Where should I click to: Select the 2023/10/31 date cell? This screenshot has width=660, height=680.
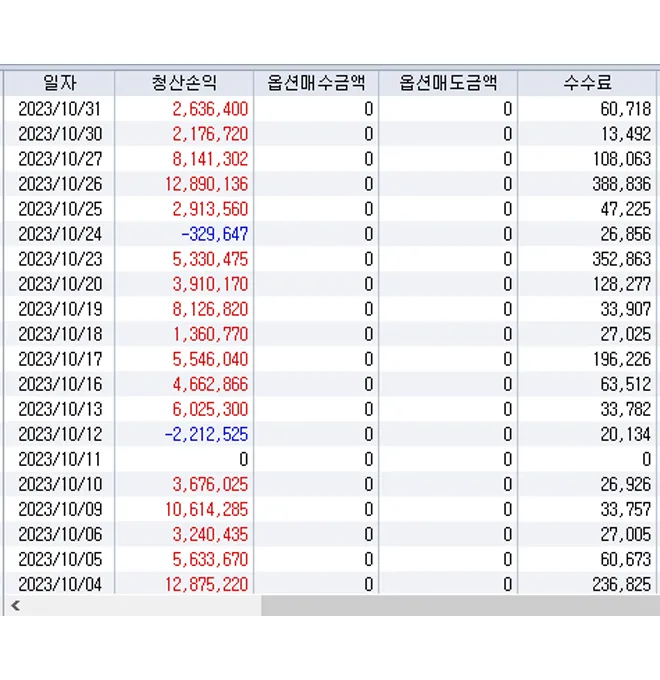point(59,109)
